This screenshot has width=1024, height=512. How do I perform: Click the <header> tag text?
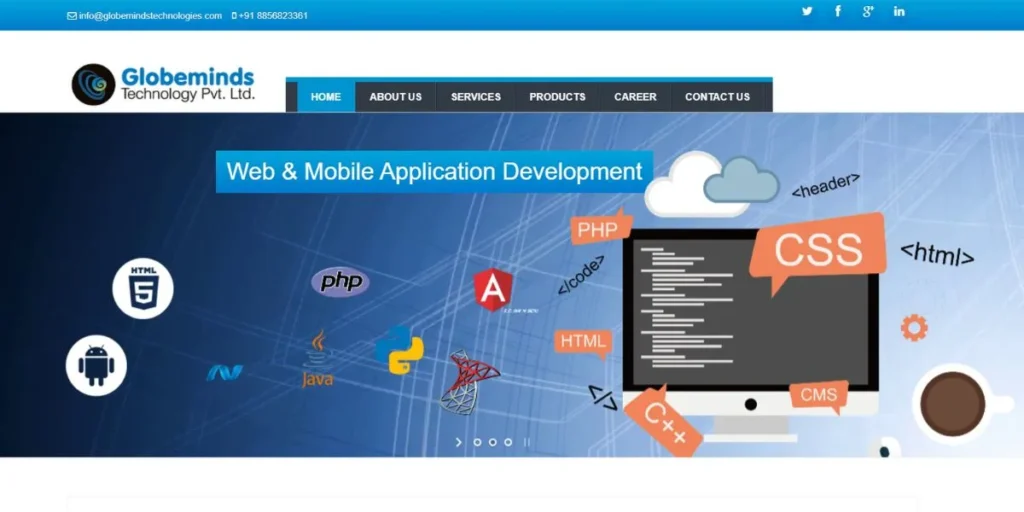pos(826,185)
